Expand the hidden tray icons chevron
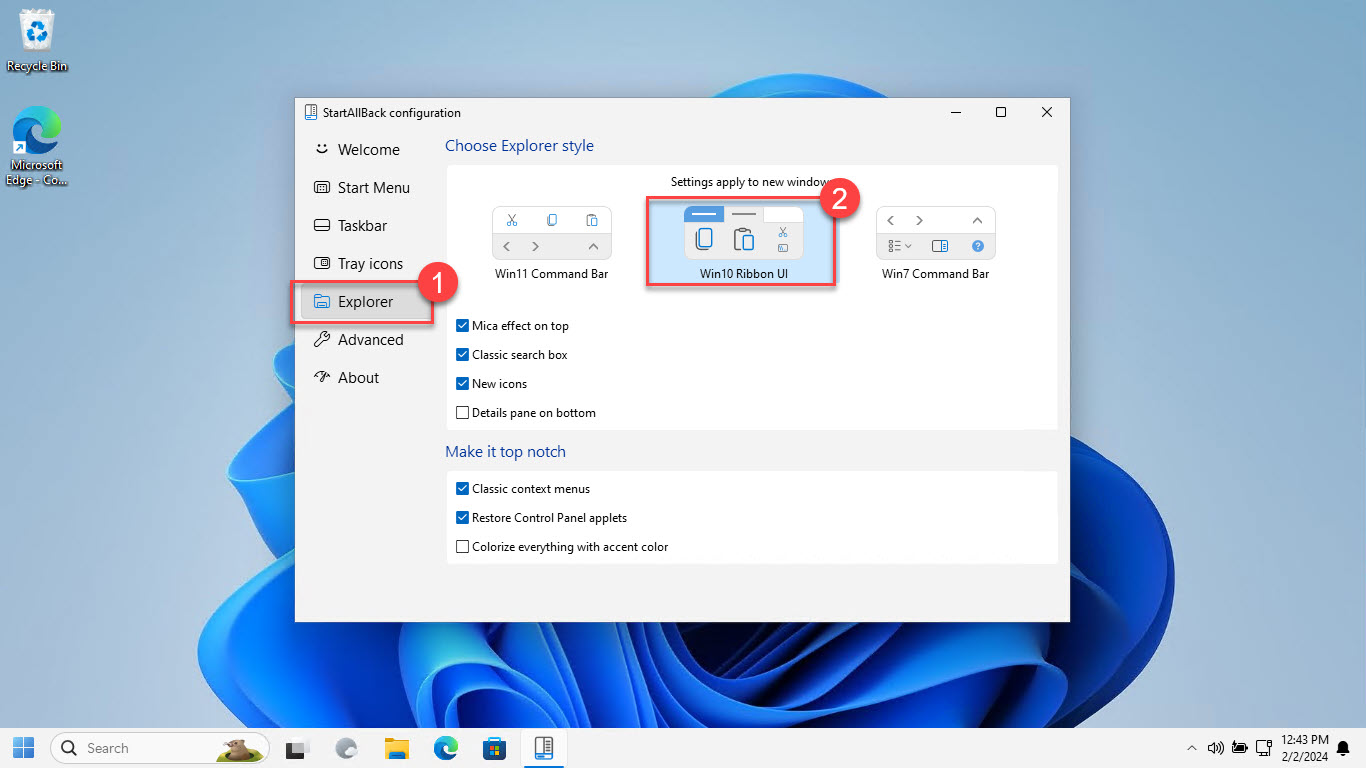This screenshot has width=1366, height=768. (x=1191, y=747)
